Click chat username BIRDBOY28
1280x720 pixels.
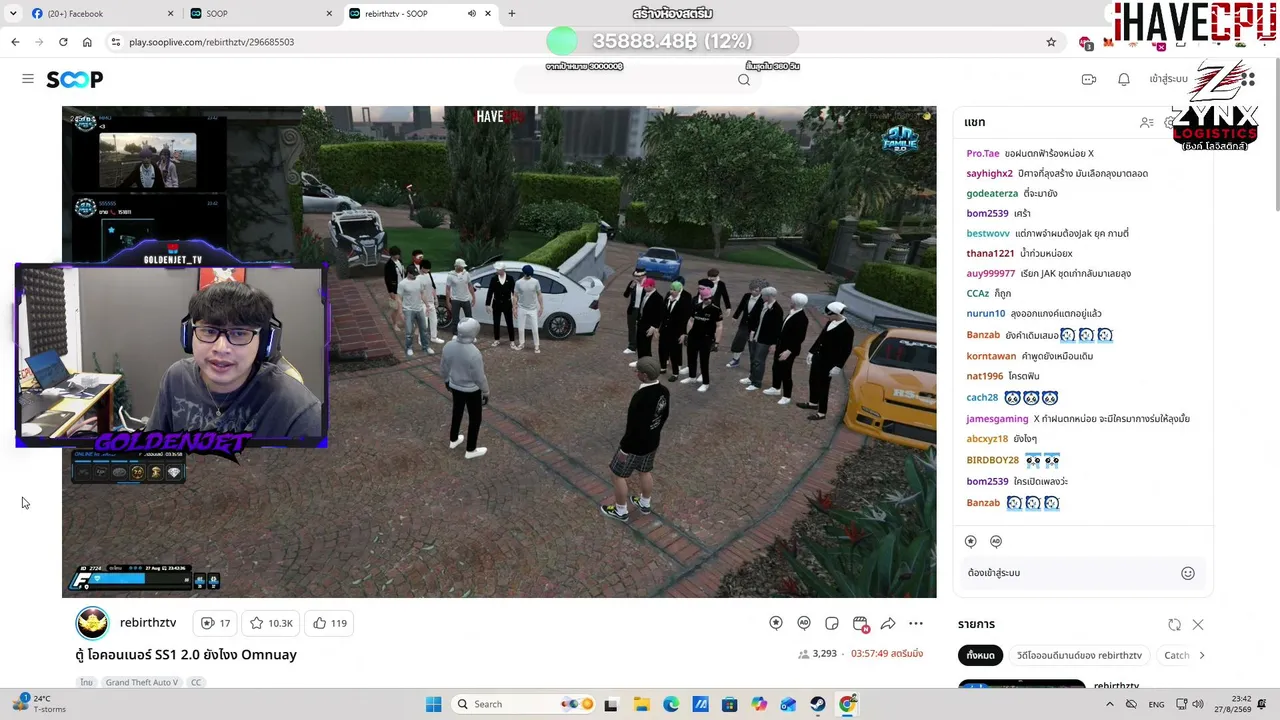click(x=992, y=460)
